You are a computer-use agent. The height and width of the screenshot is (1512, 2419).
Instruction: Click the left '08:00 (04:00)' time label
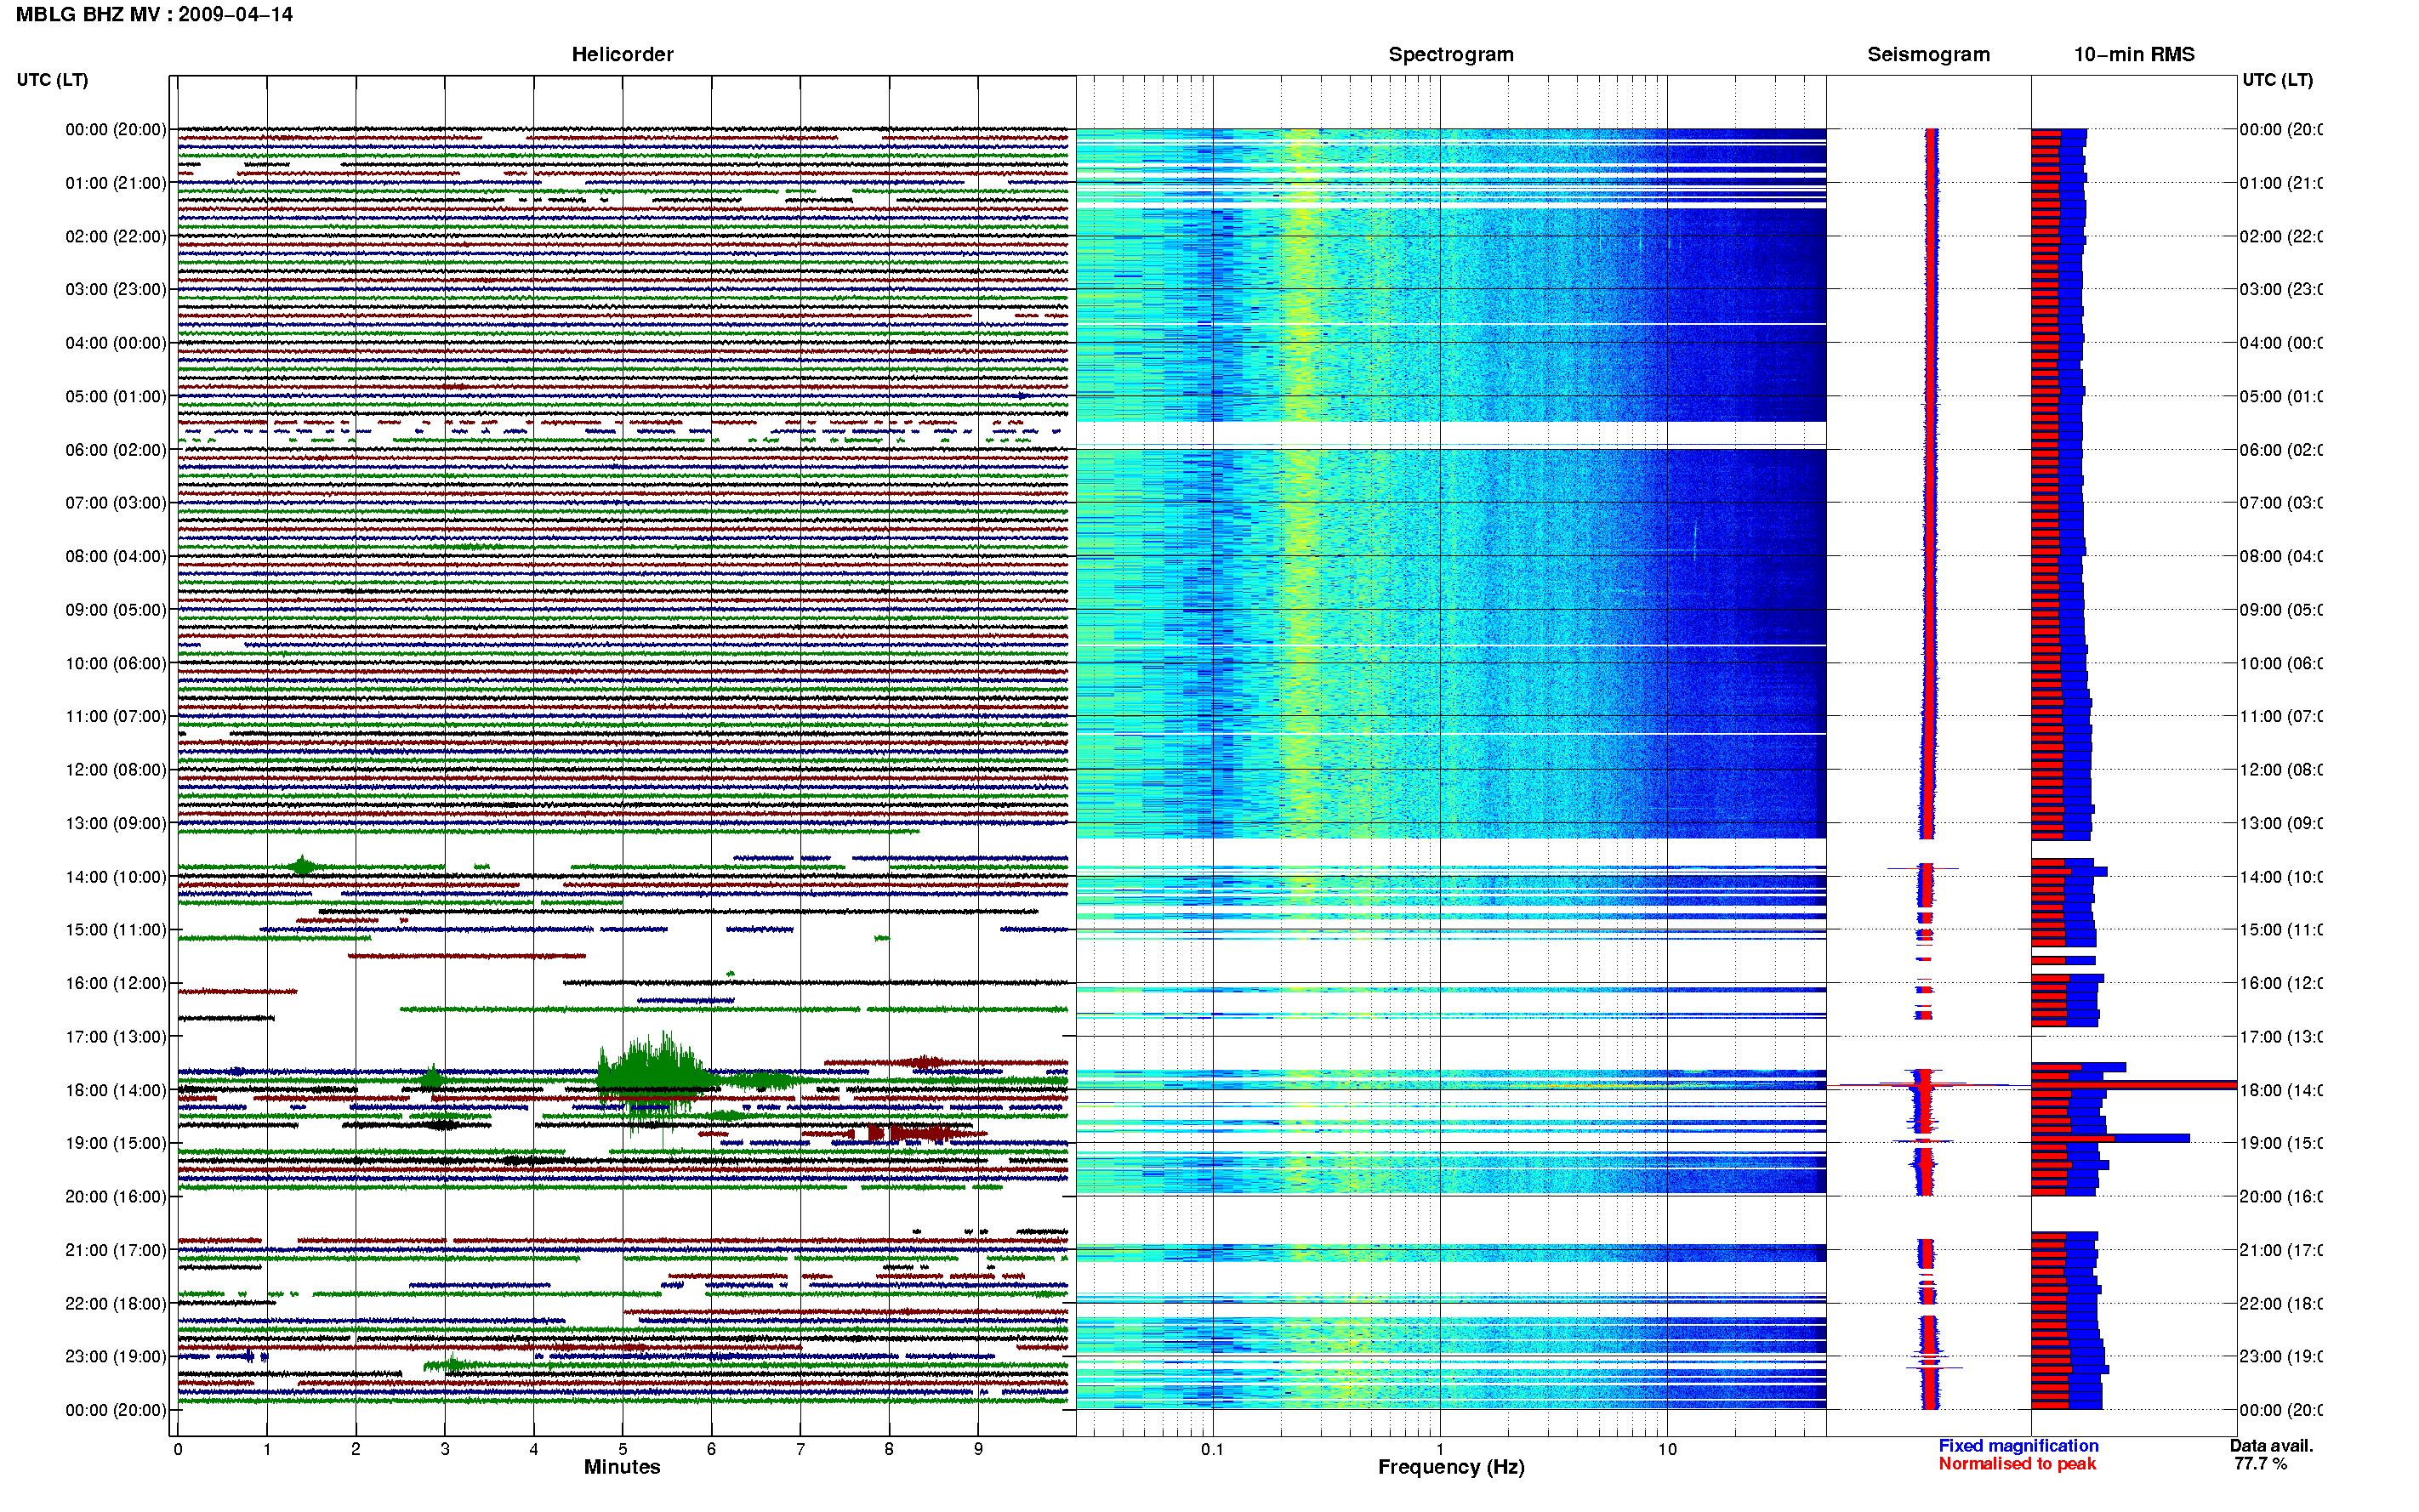(116, 557)
